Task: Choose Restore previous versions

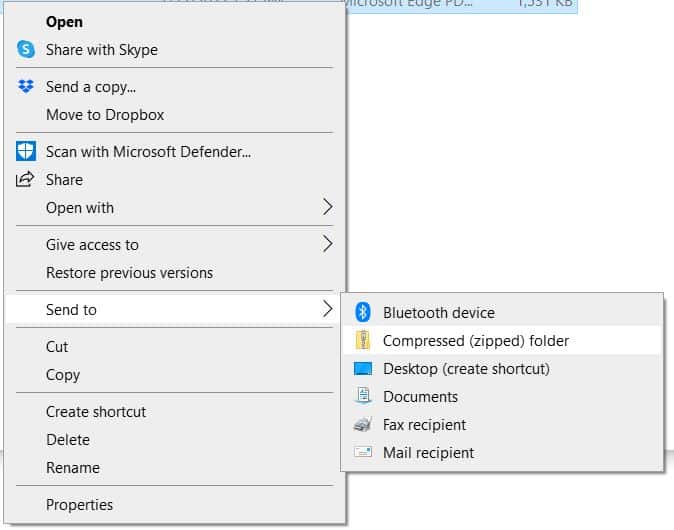Action: point(175,273)
